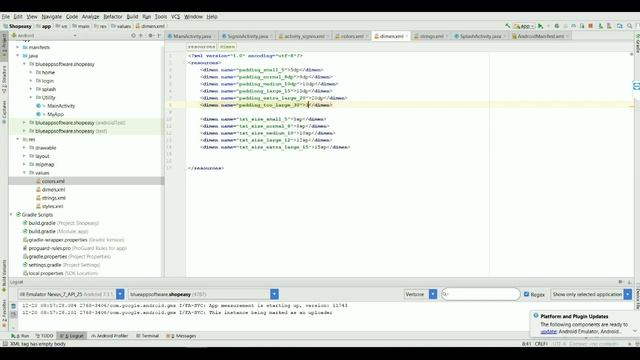
Task: Run the app with green play icon
Action: [540, 26]
